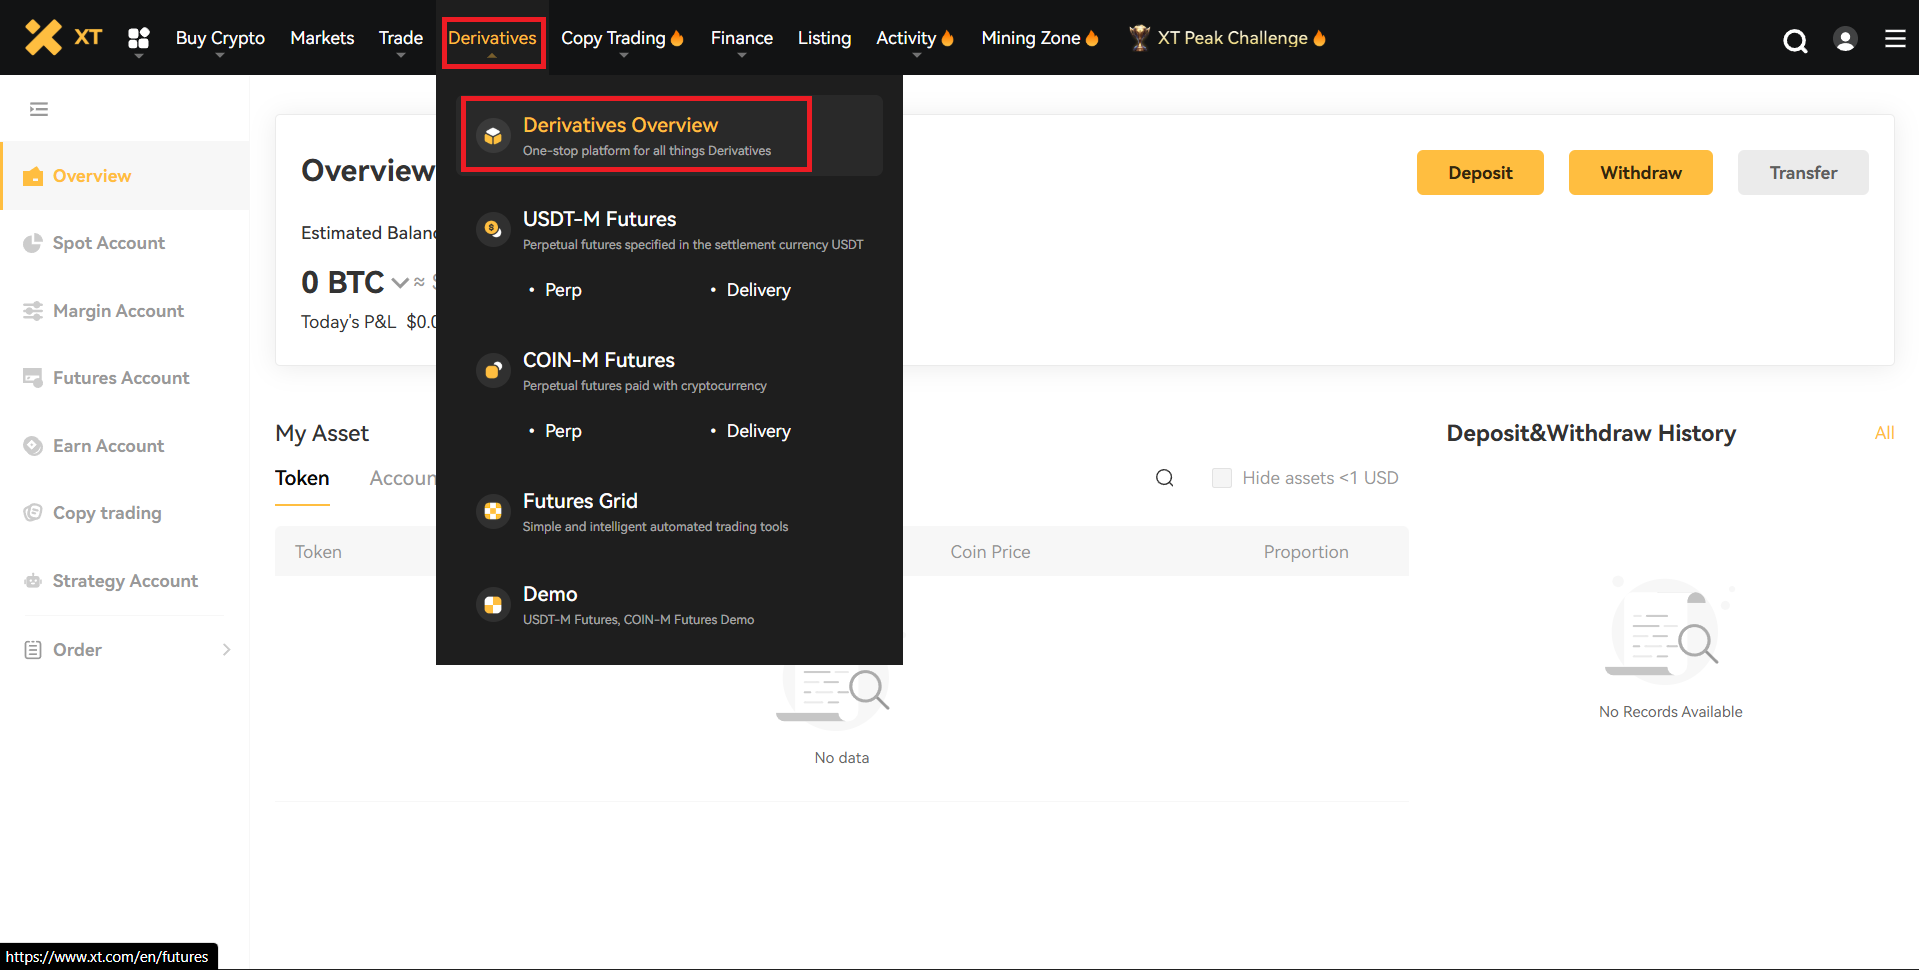Click the search magnifier in top bar

point(1795,40)
